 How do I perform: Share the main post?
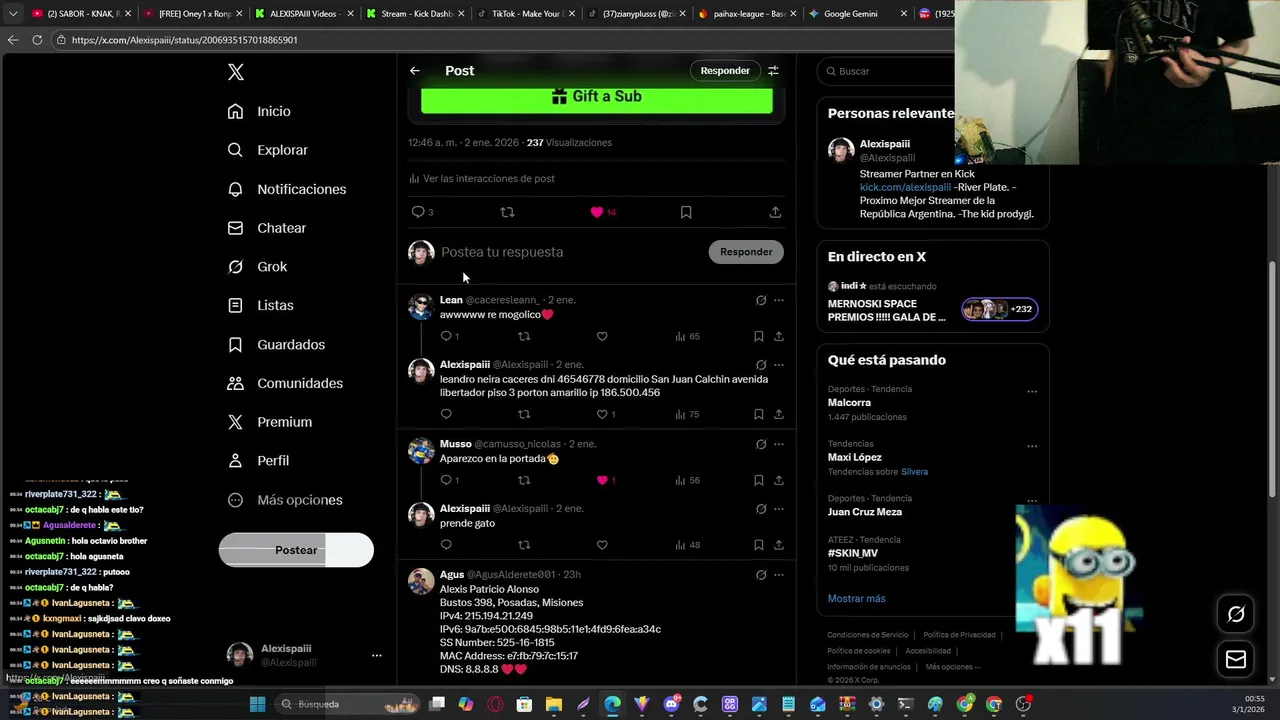click(775, 212)
